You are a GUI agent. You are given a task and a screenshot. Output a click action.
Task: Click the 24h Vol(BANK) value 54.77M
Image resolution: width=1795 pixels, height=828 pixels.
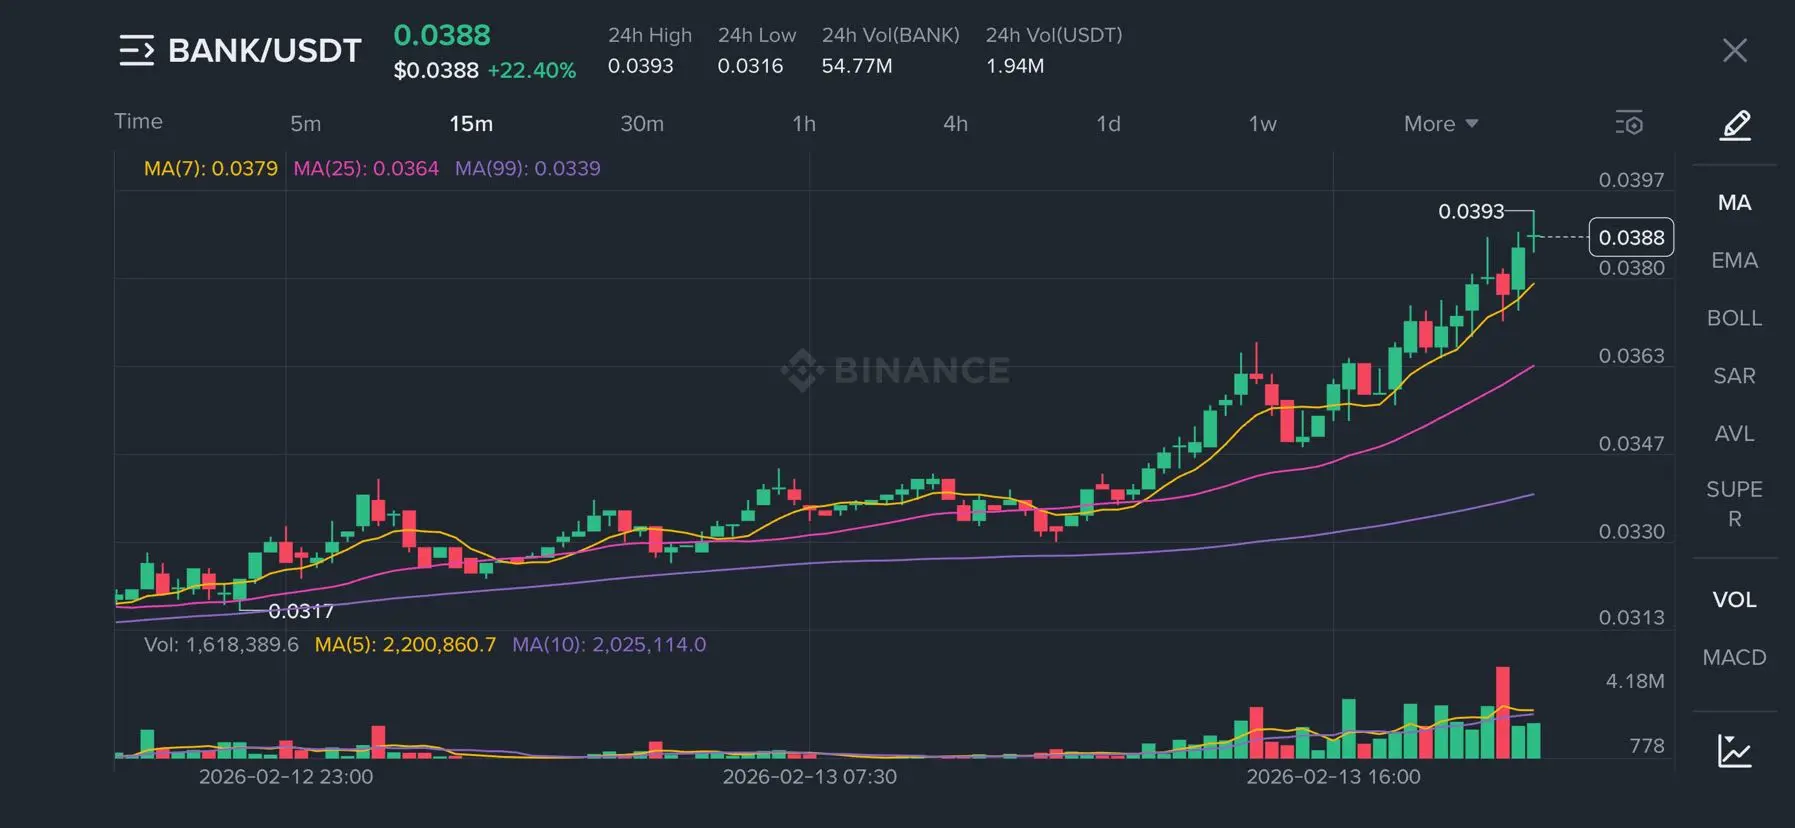tap(857, 66)
